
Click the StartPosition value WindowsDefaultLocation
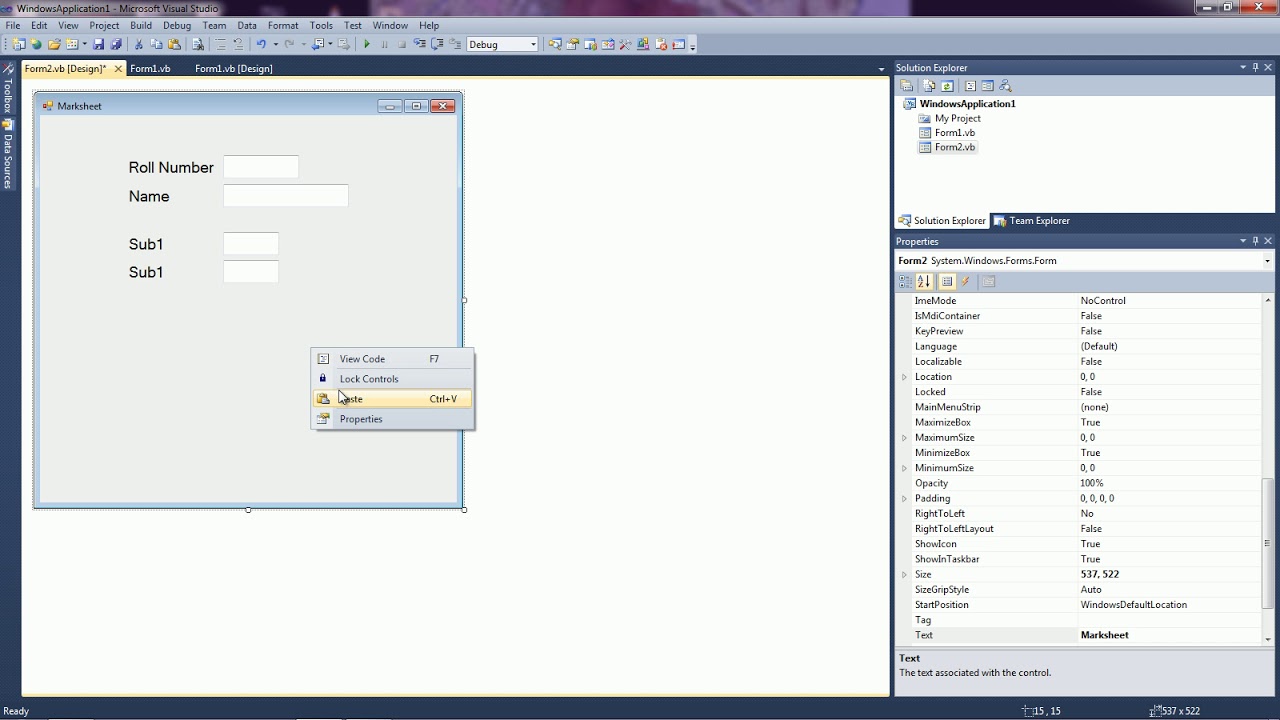[1169, 605]
